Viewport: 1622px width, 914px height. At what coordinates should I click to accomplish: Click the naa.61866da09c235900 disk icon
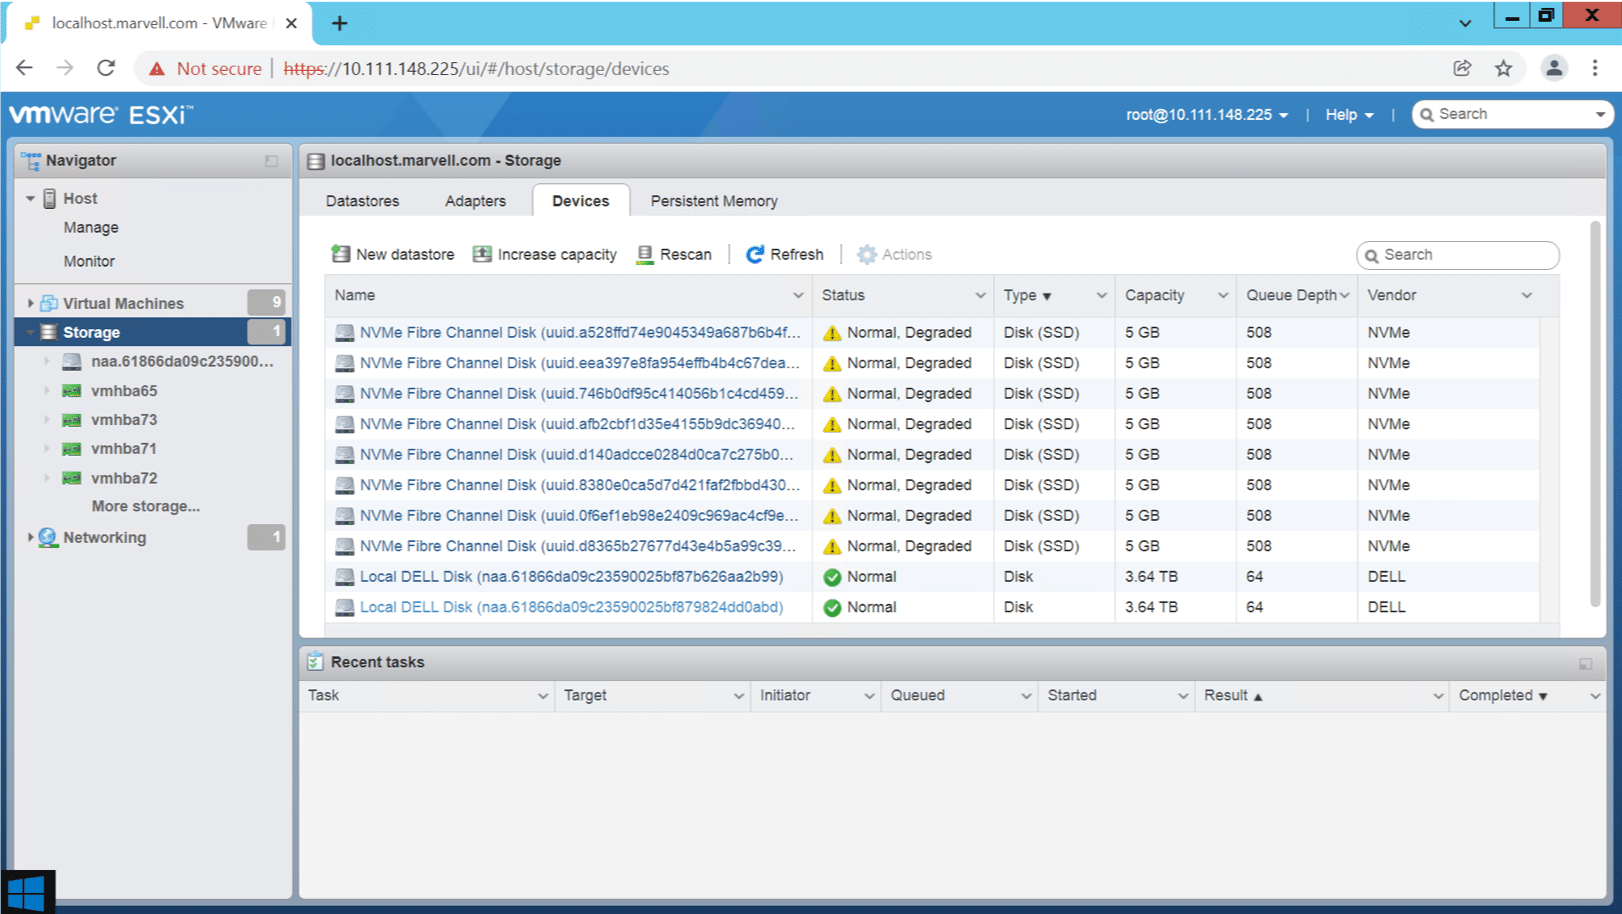[71, 361]
